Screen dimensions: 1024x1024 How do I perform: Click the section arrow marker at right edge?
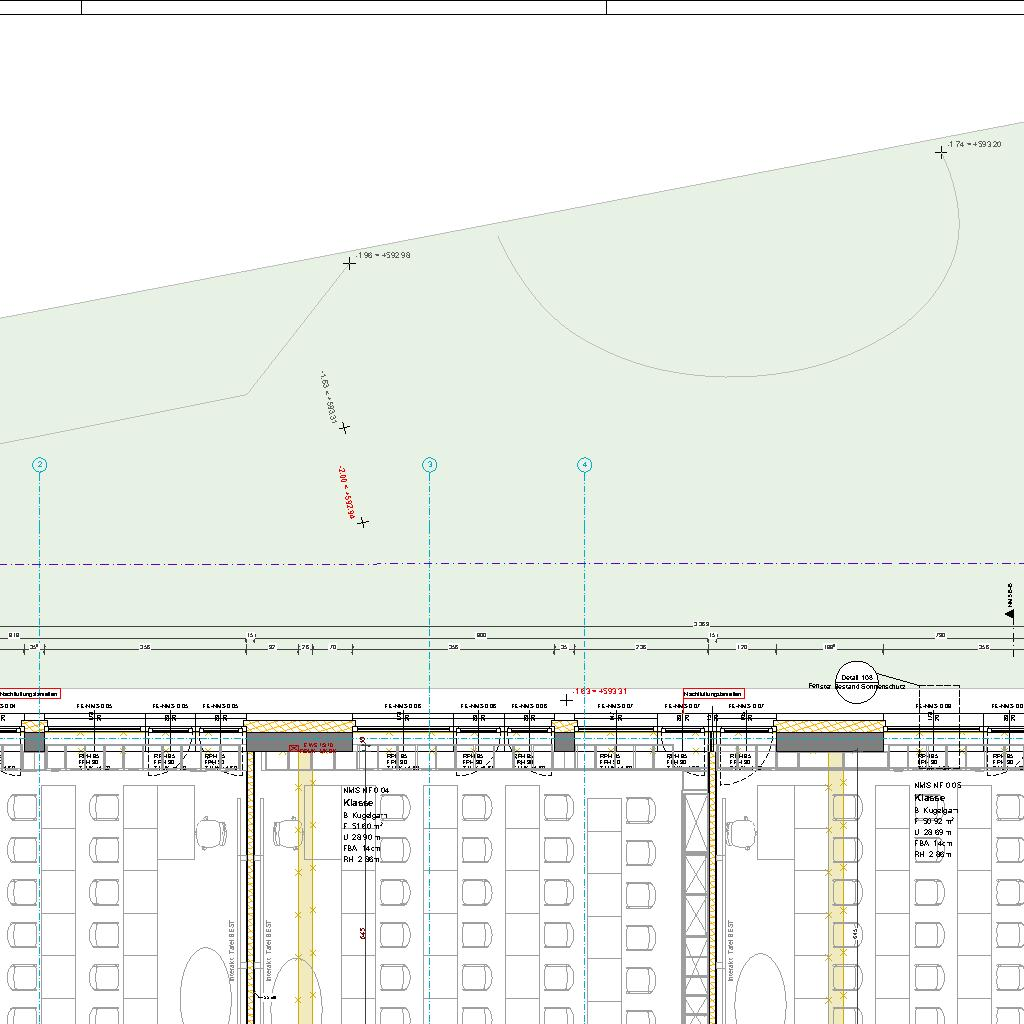(x=1010, y=612)
